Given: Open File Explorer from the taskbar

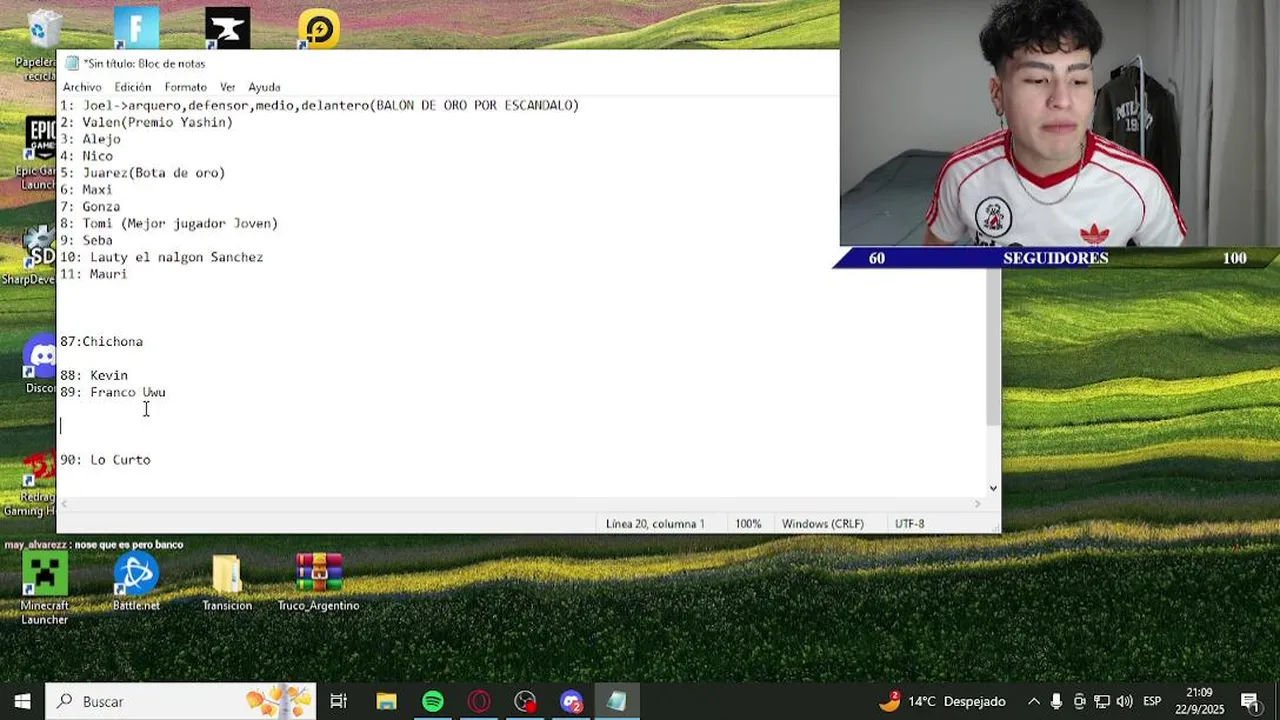Looking at the screenshot, I should (x=386, y=701).
